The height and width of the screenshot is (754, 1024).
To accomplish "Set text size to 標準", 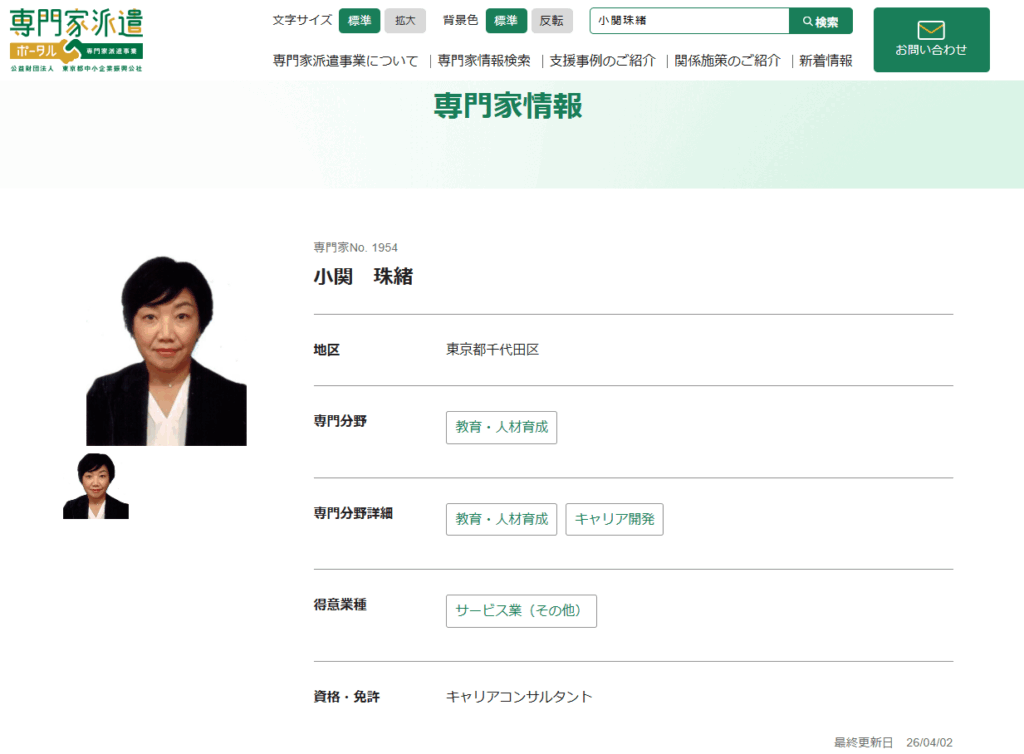I will tap(359, 21).
